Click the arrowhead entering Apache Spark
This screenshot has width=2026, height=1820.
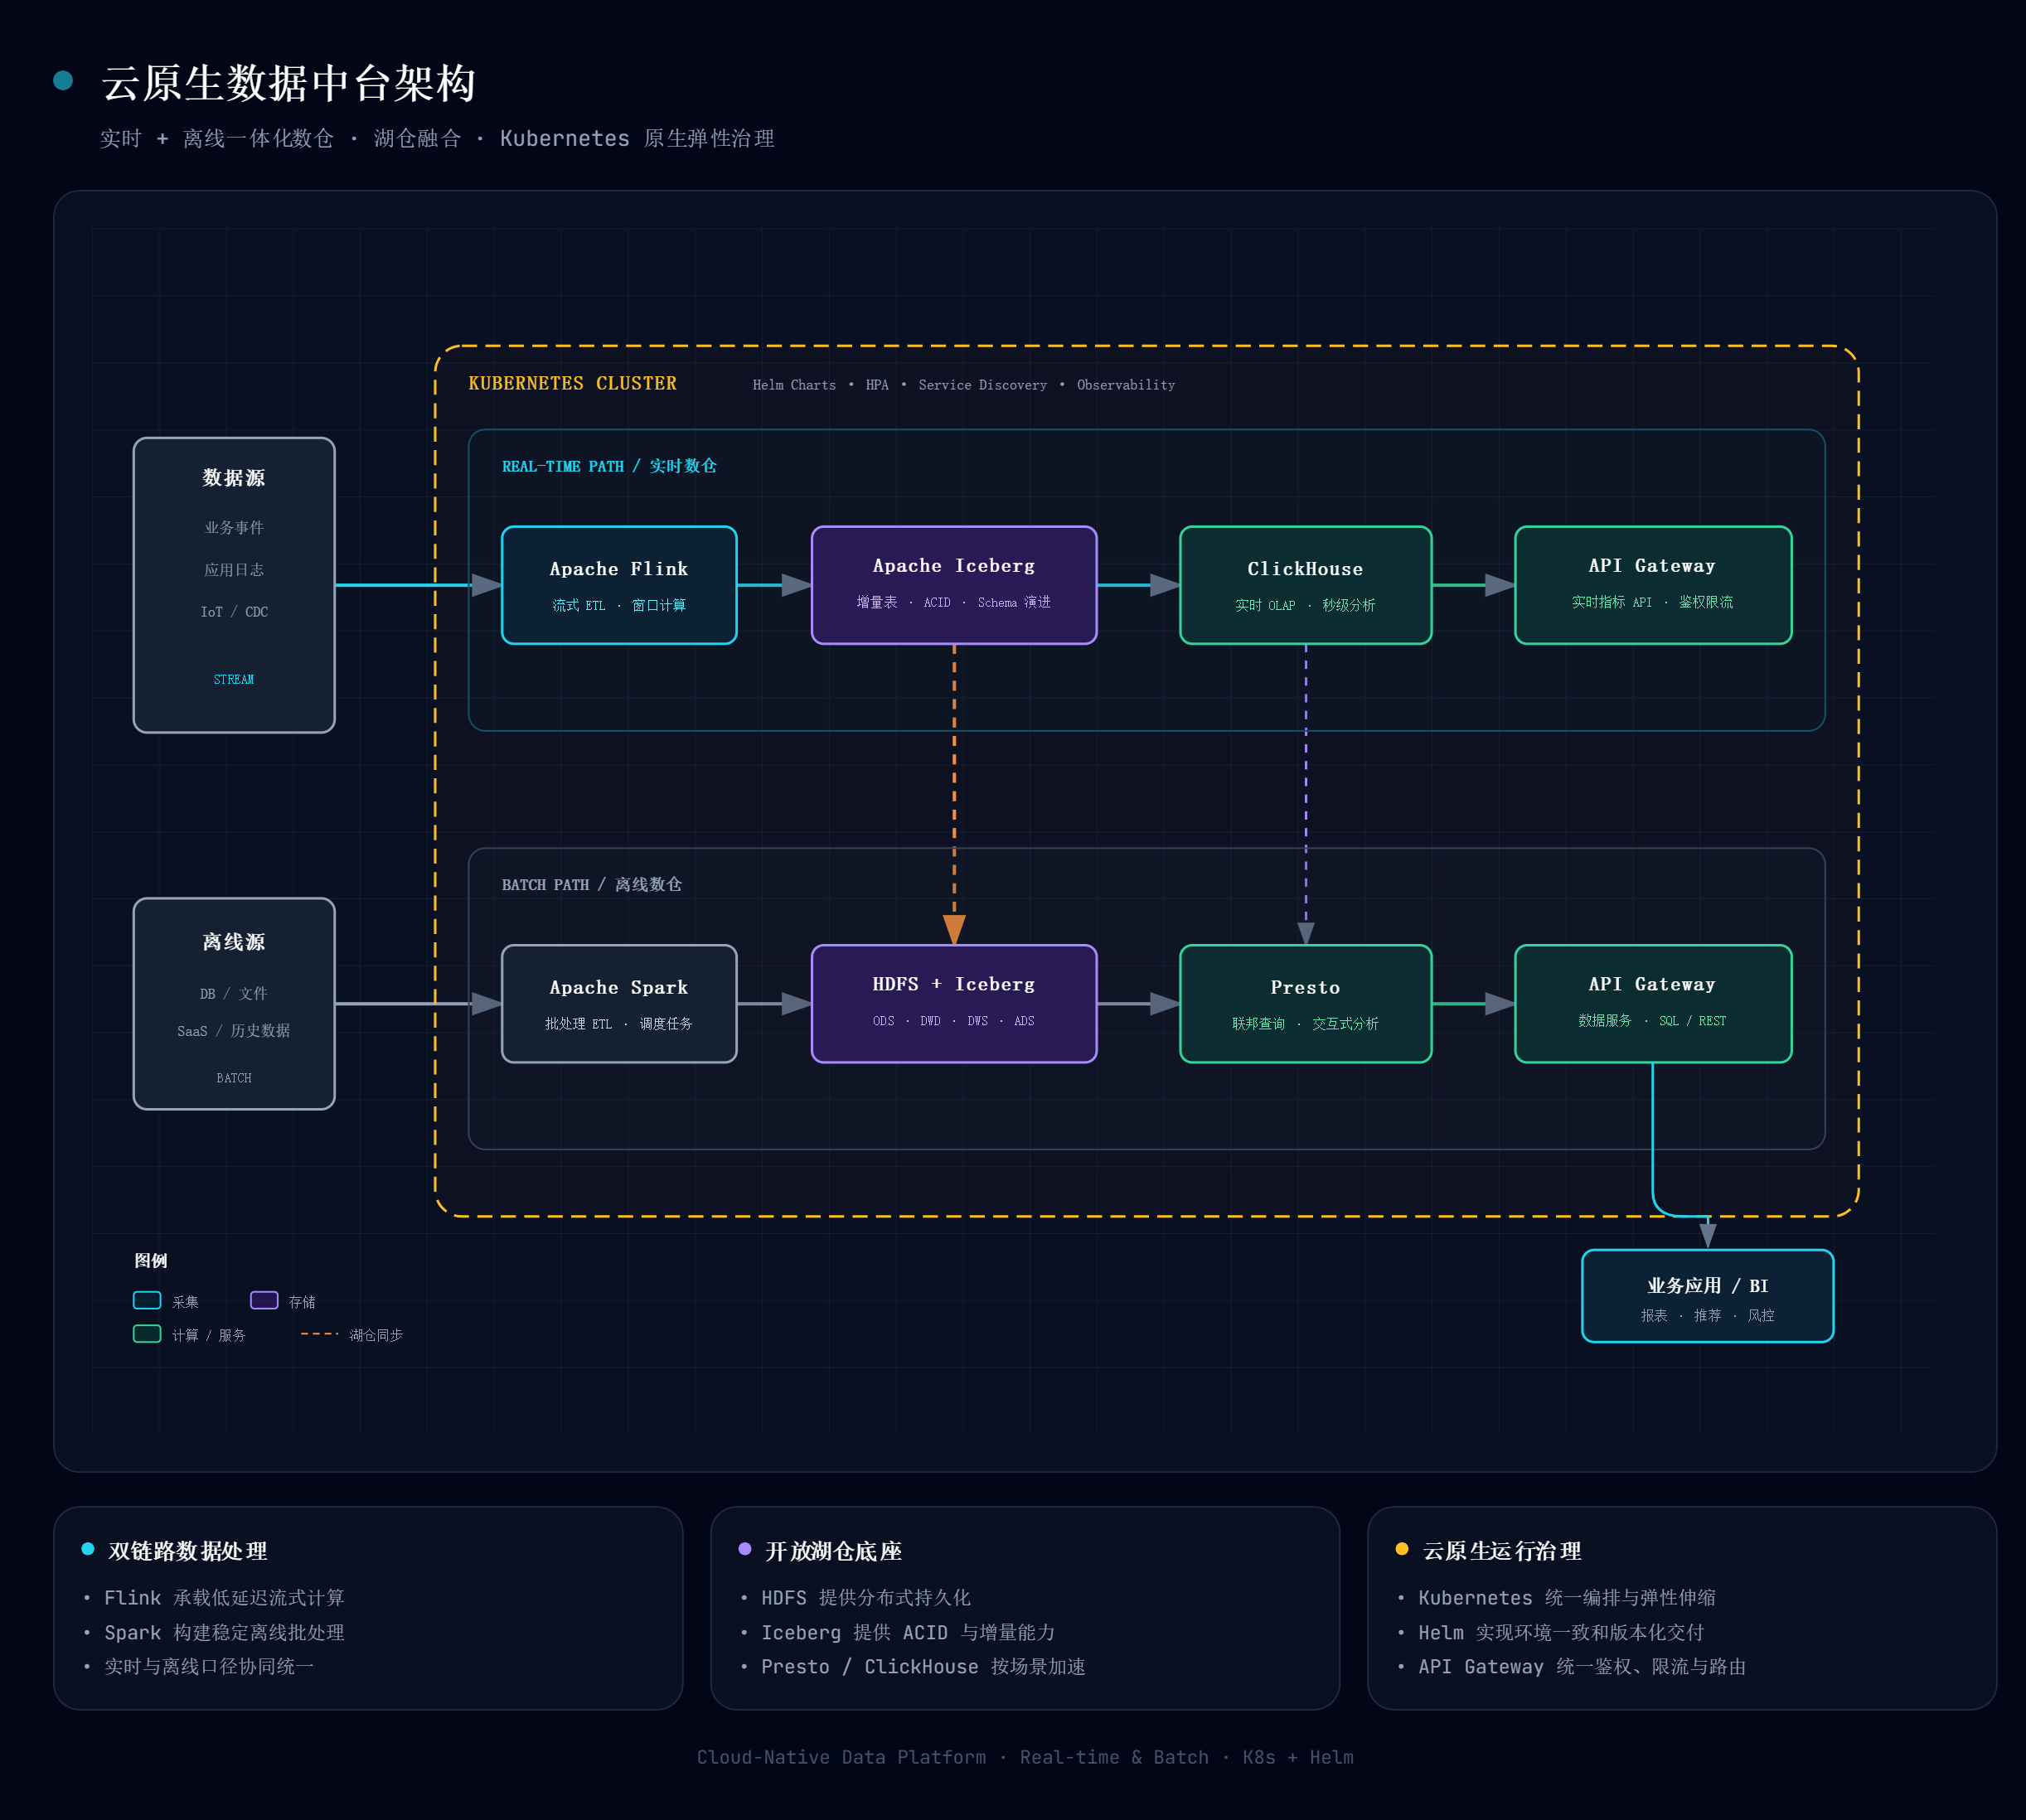(x=486, y=1003)
